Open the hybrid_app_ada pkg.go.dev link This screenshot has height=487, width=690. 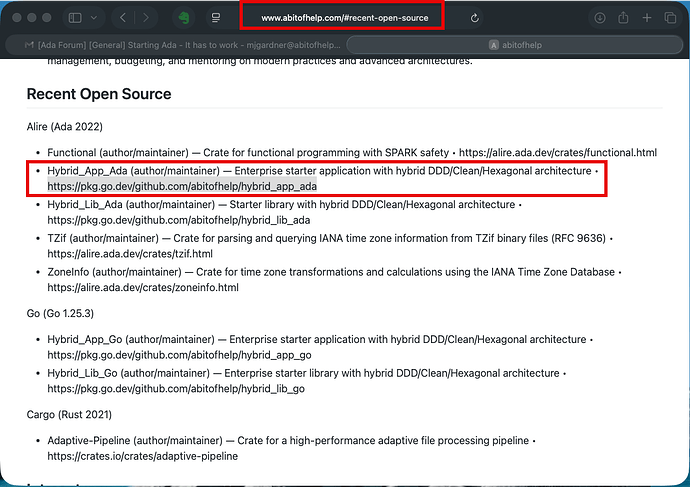pyautogui.click(x=181, y=186)
